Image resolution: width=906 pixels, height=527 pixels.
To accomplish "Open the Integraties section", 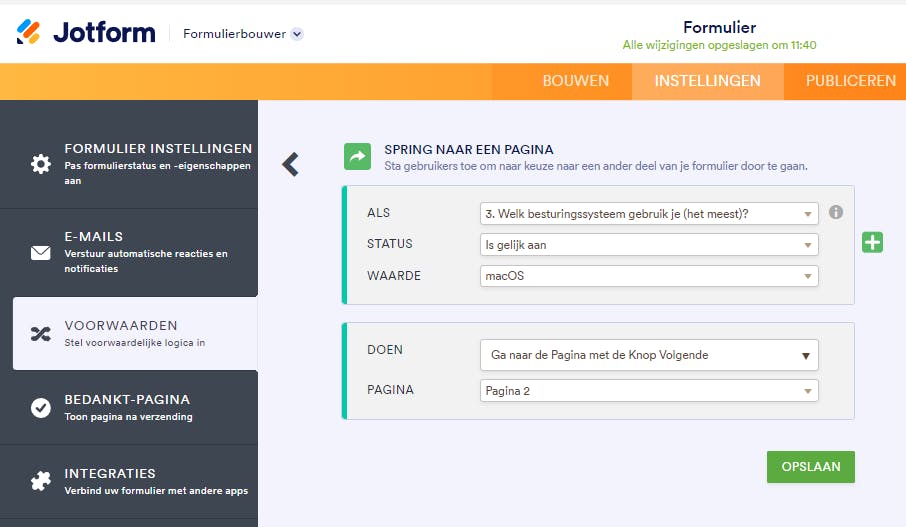I will point(129,481).
